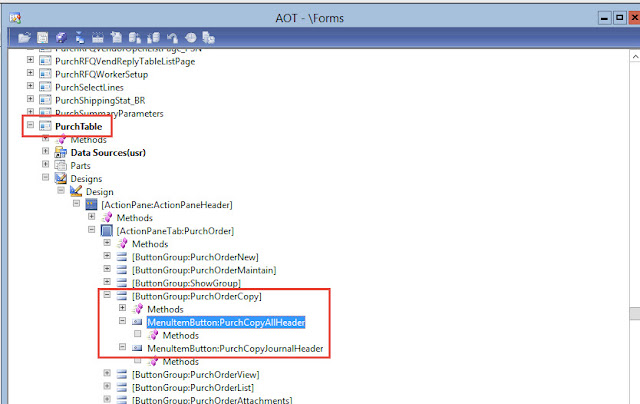Click the PurchRFQVendReplyTableListPage form icon
This screenshot has height=404, width=640.
(45, 61)
